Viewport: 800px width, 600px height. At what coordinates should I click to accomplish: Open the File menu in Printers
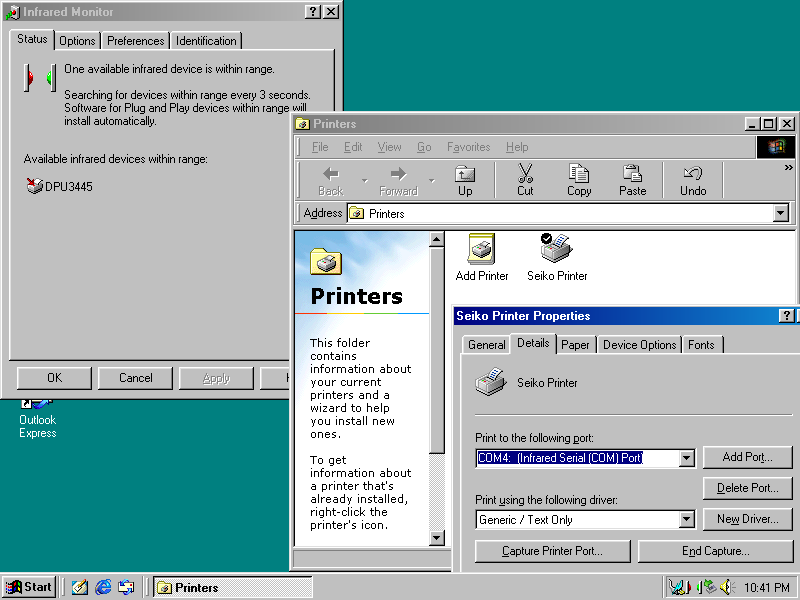pyautogui.click(x=320, y=147)
